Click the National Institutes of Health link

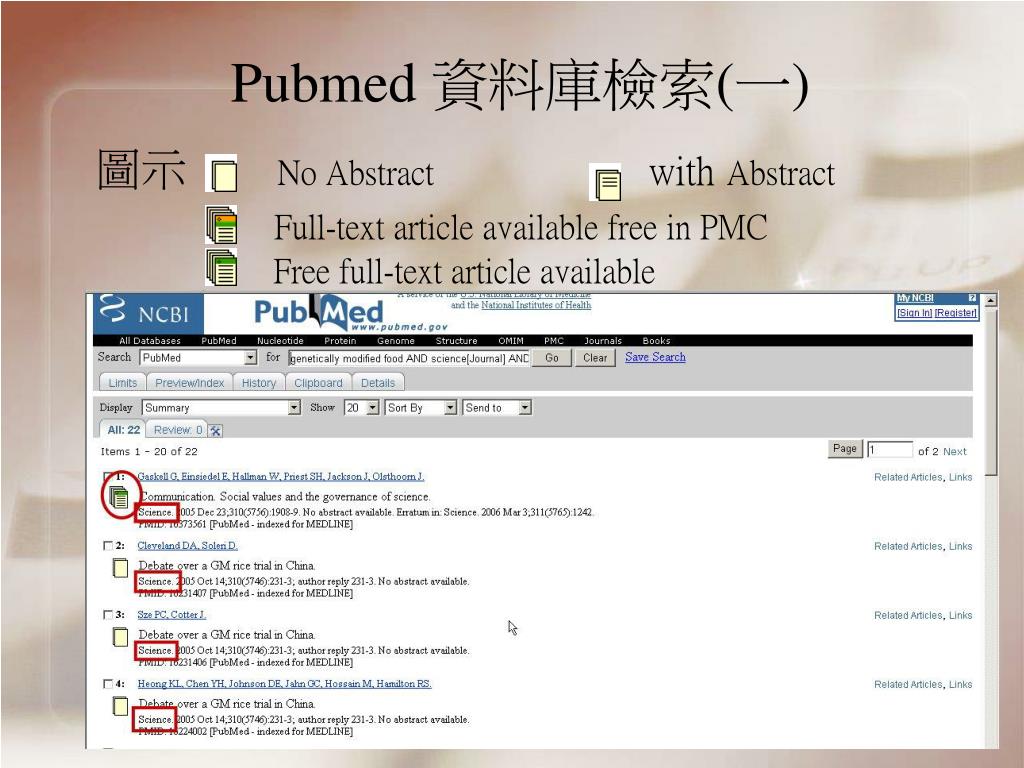536,305
